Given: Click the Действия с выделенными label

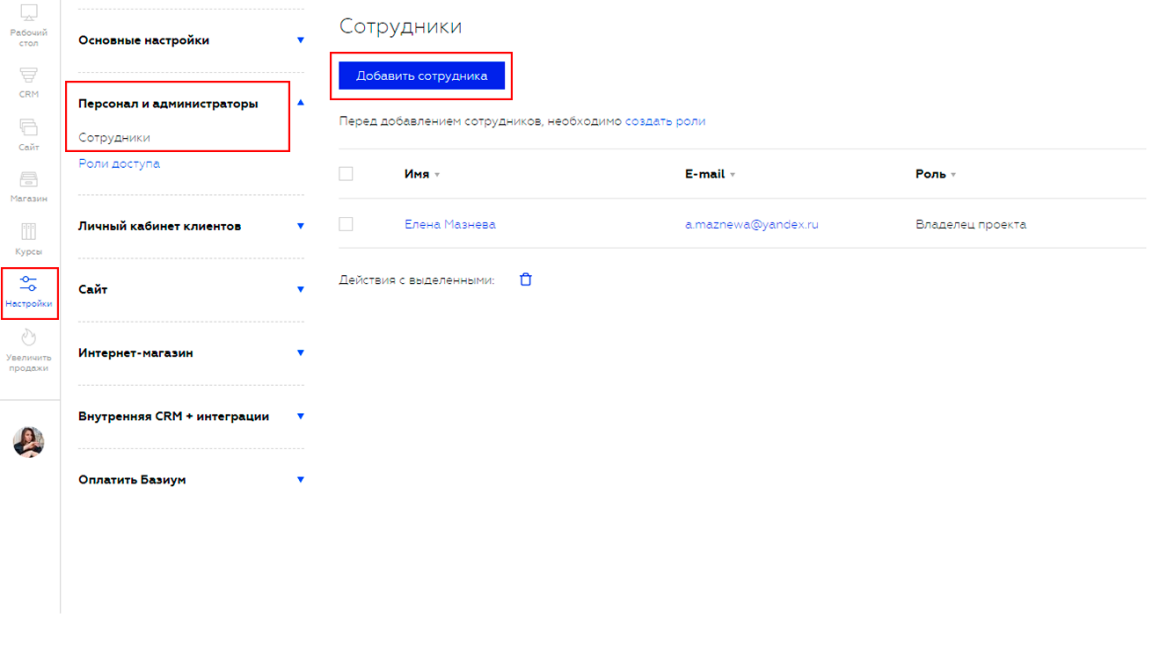Looking at the screenshot, I should pos(417,280).
